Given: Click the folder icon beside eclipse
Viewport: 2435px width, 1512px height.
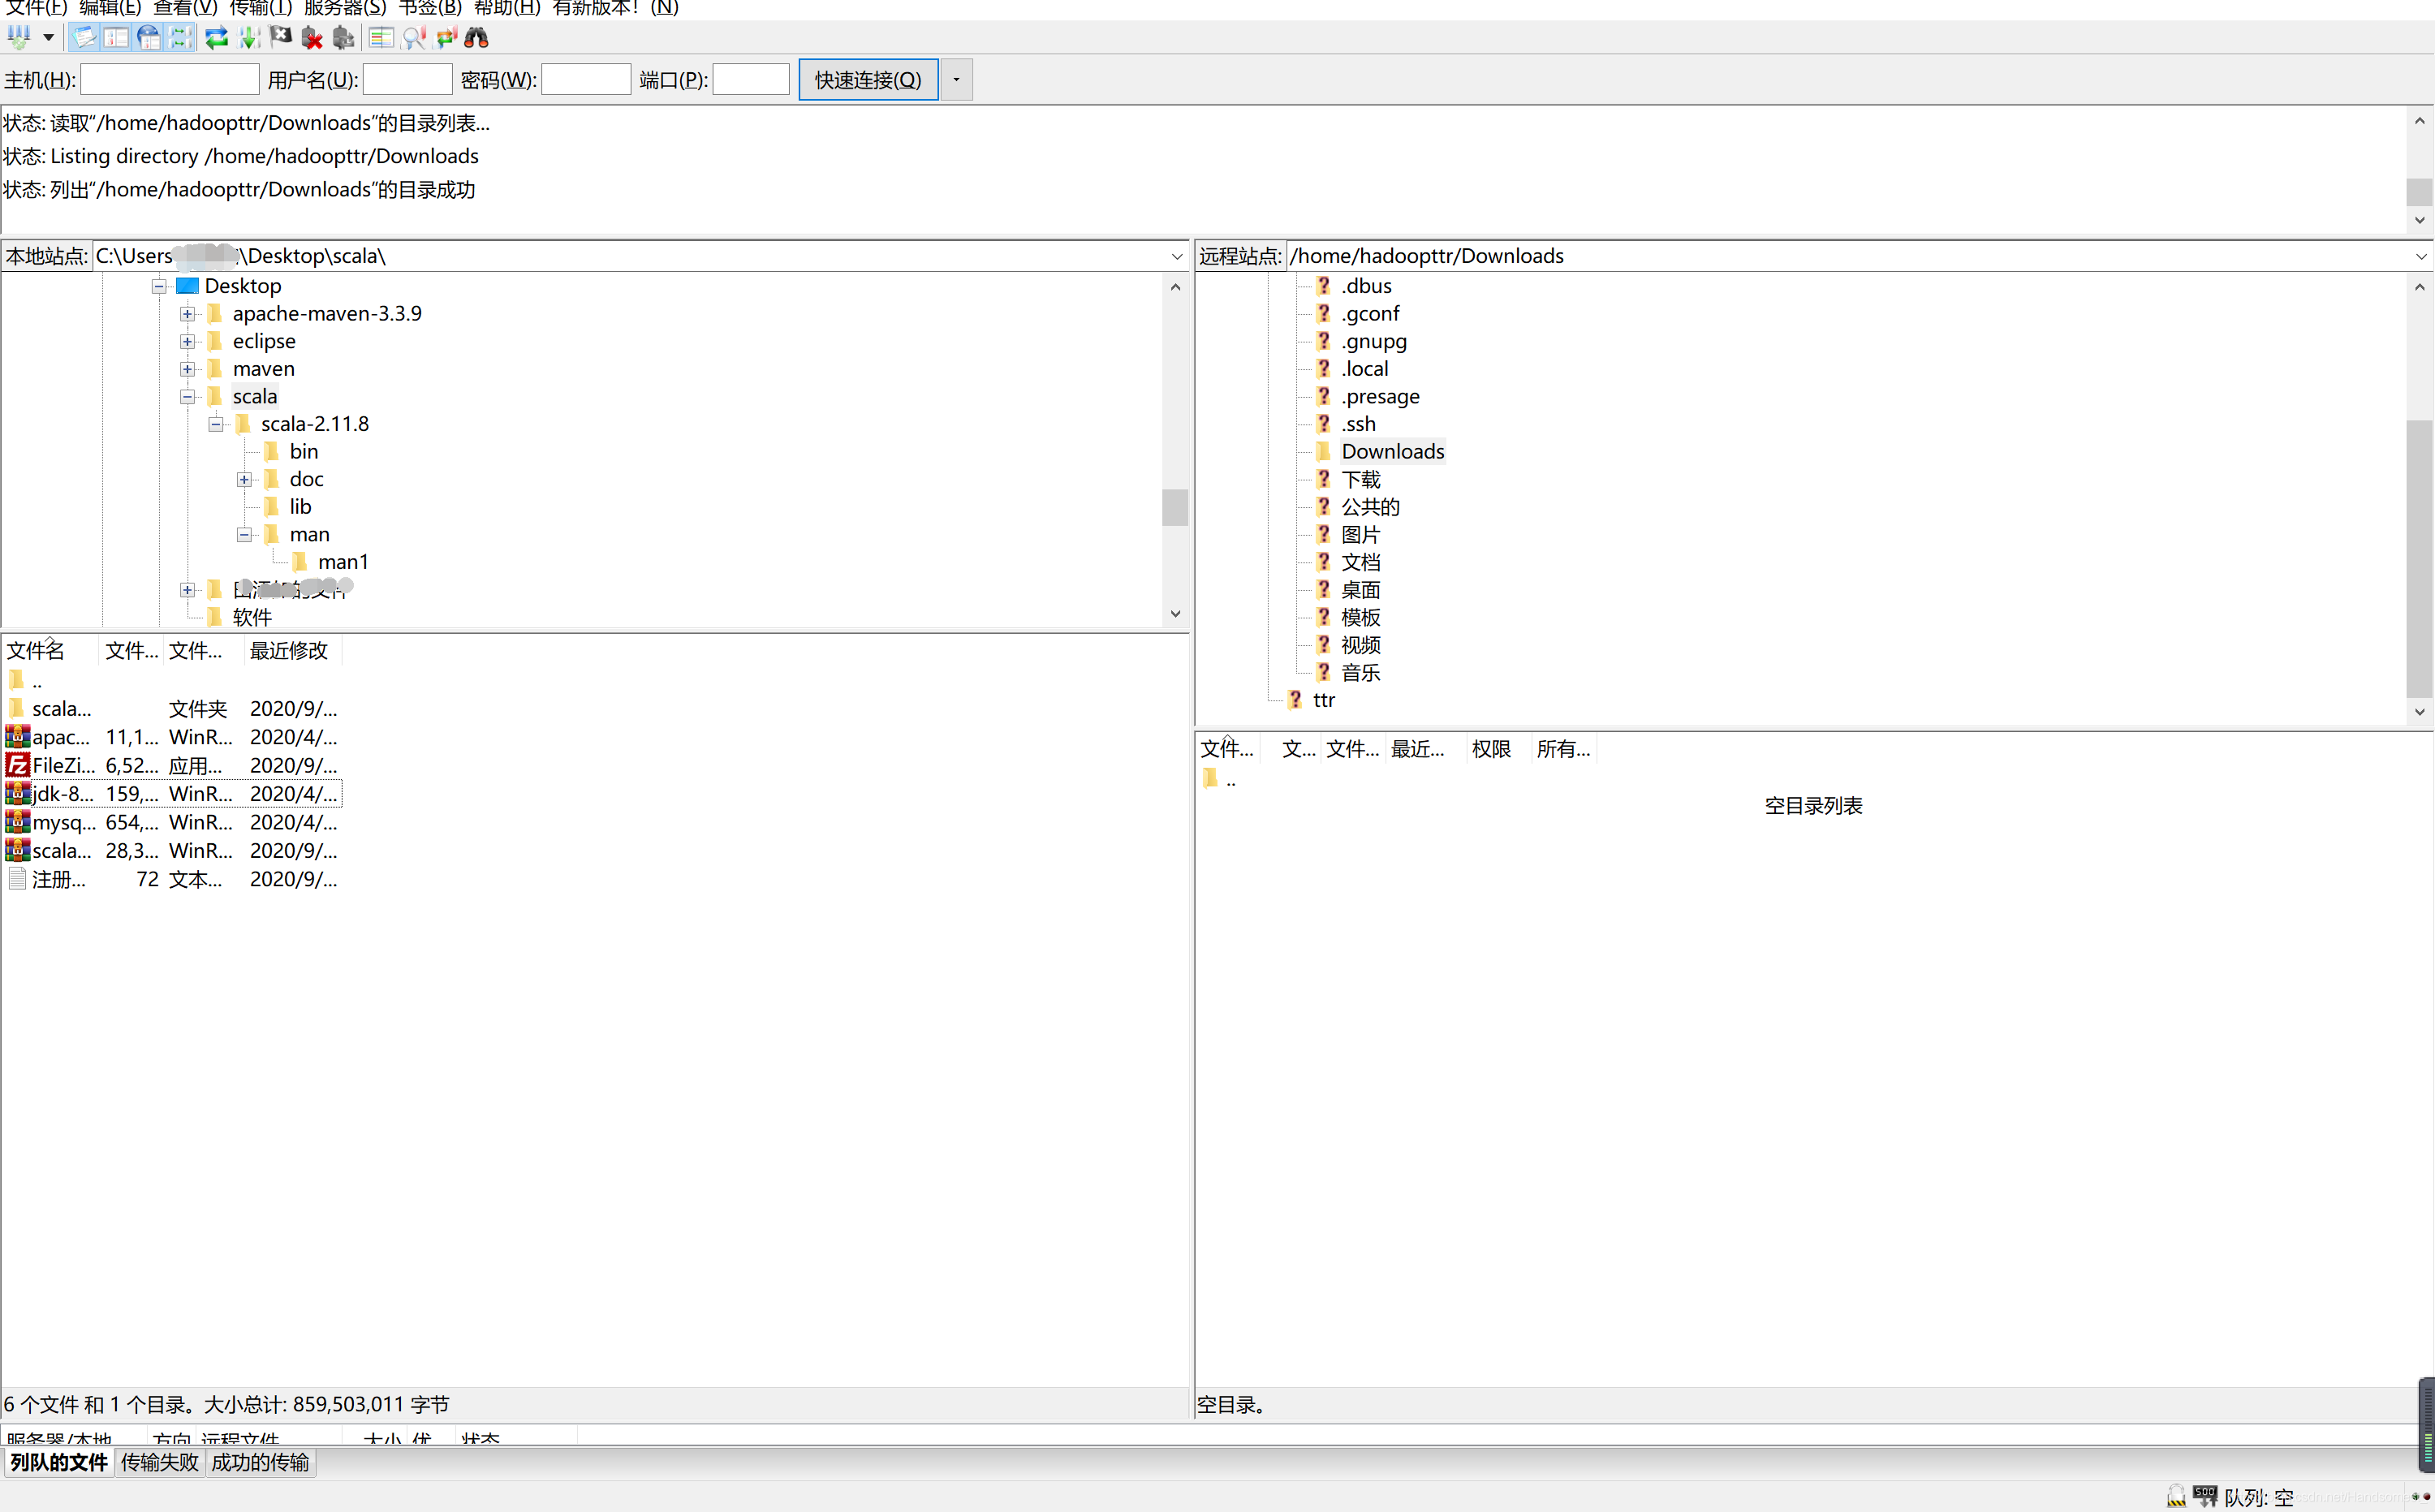Looking at the screenshot, I should pyautogui.click(x=215, y=341).
